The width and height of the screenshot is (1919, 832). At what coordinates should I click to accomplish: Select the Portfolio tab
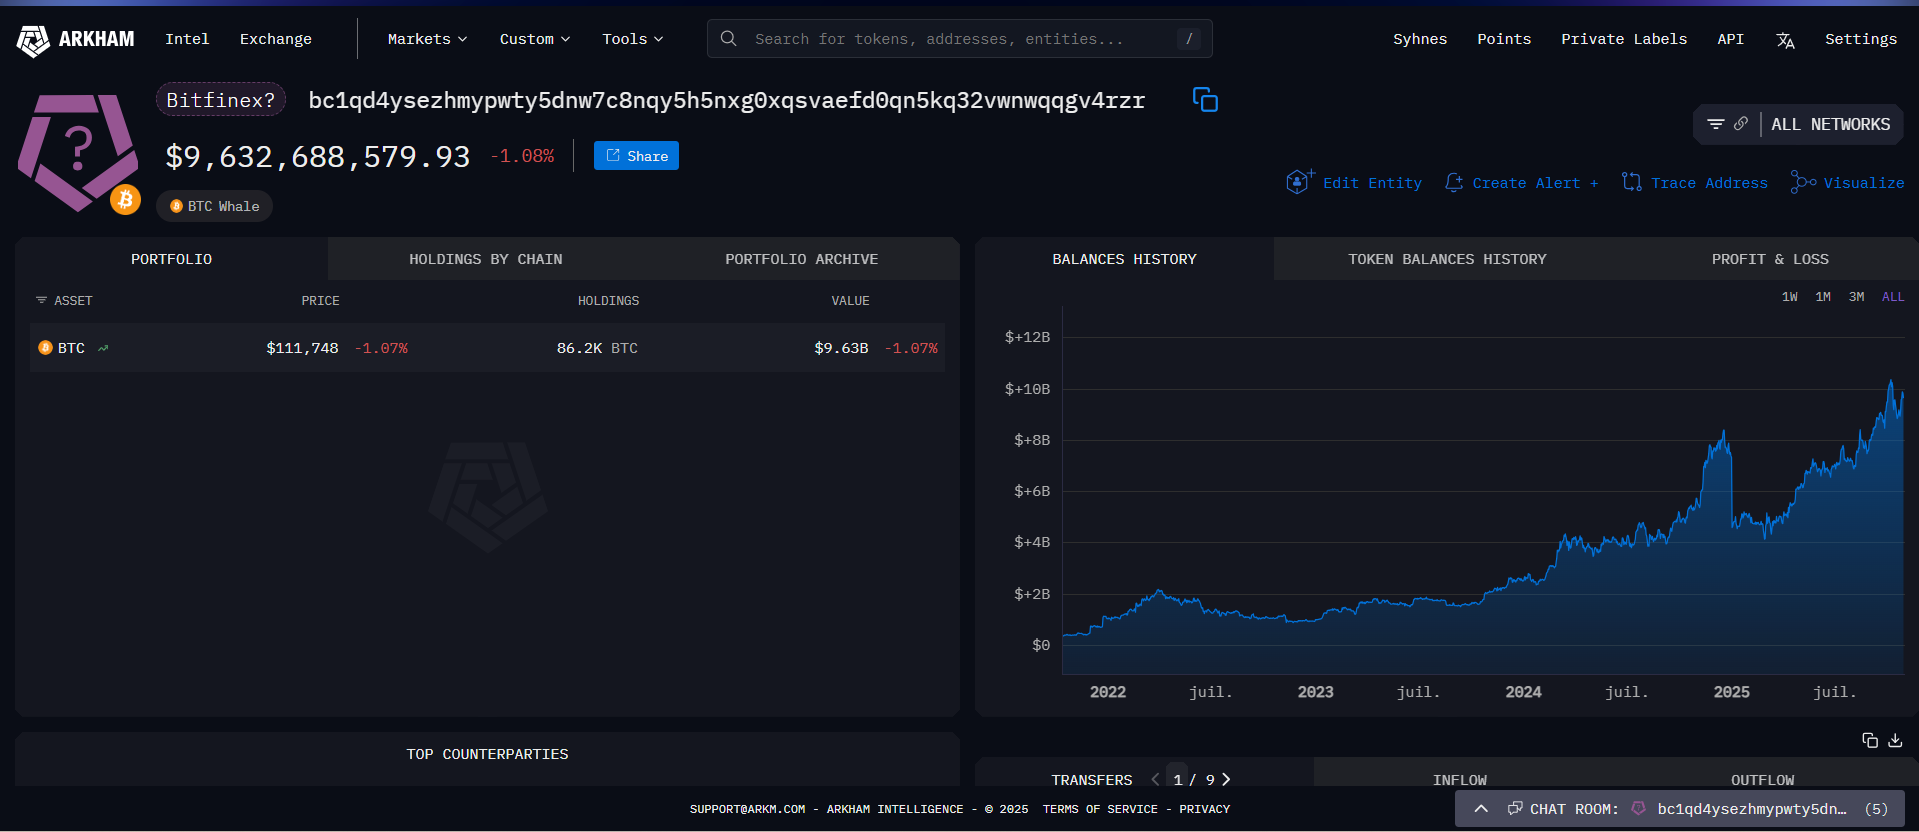[x=171, y=259]
